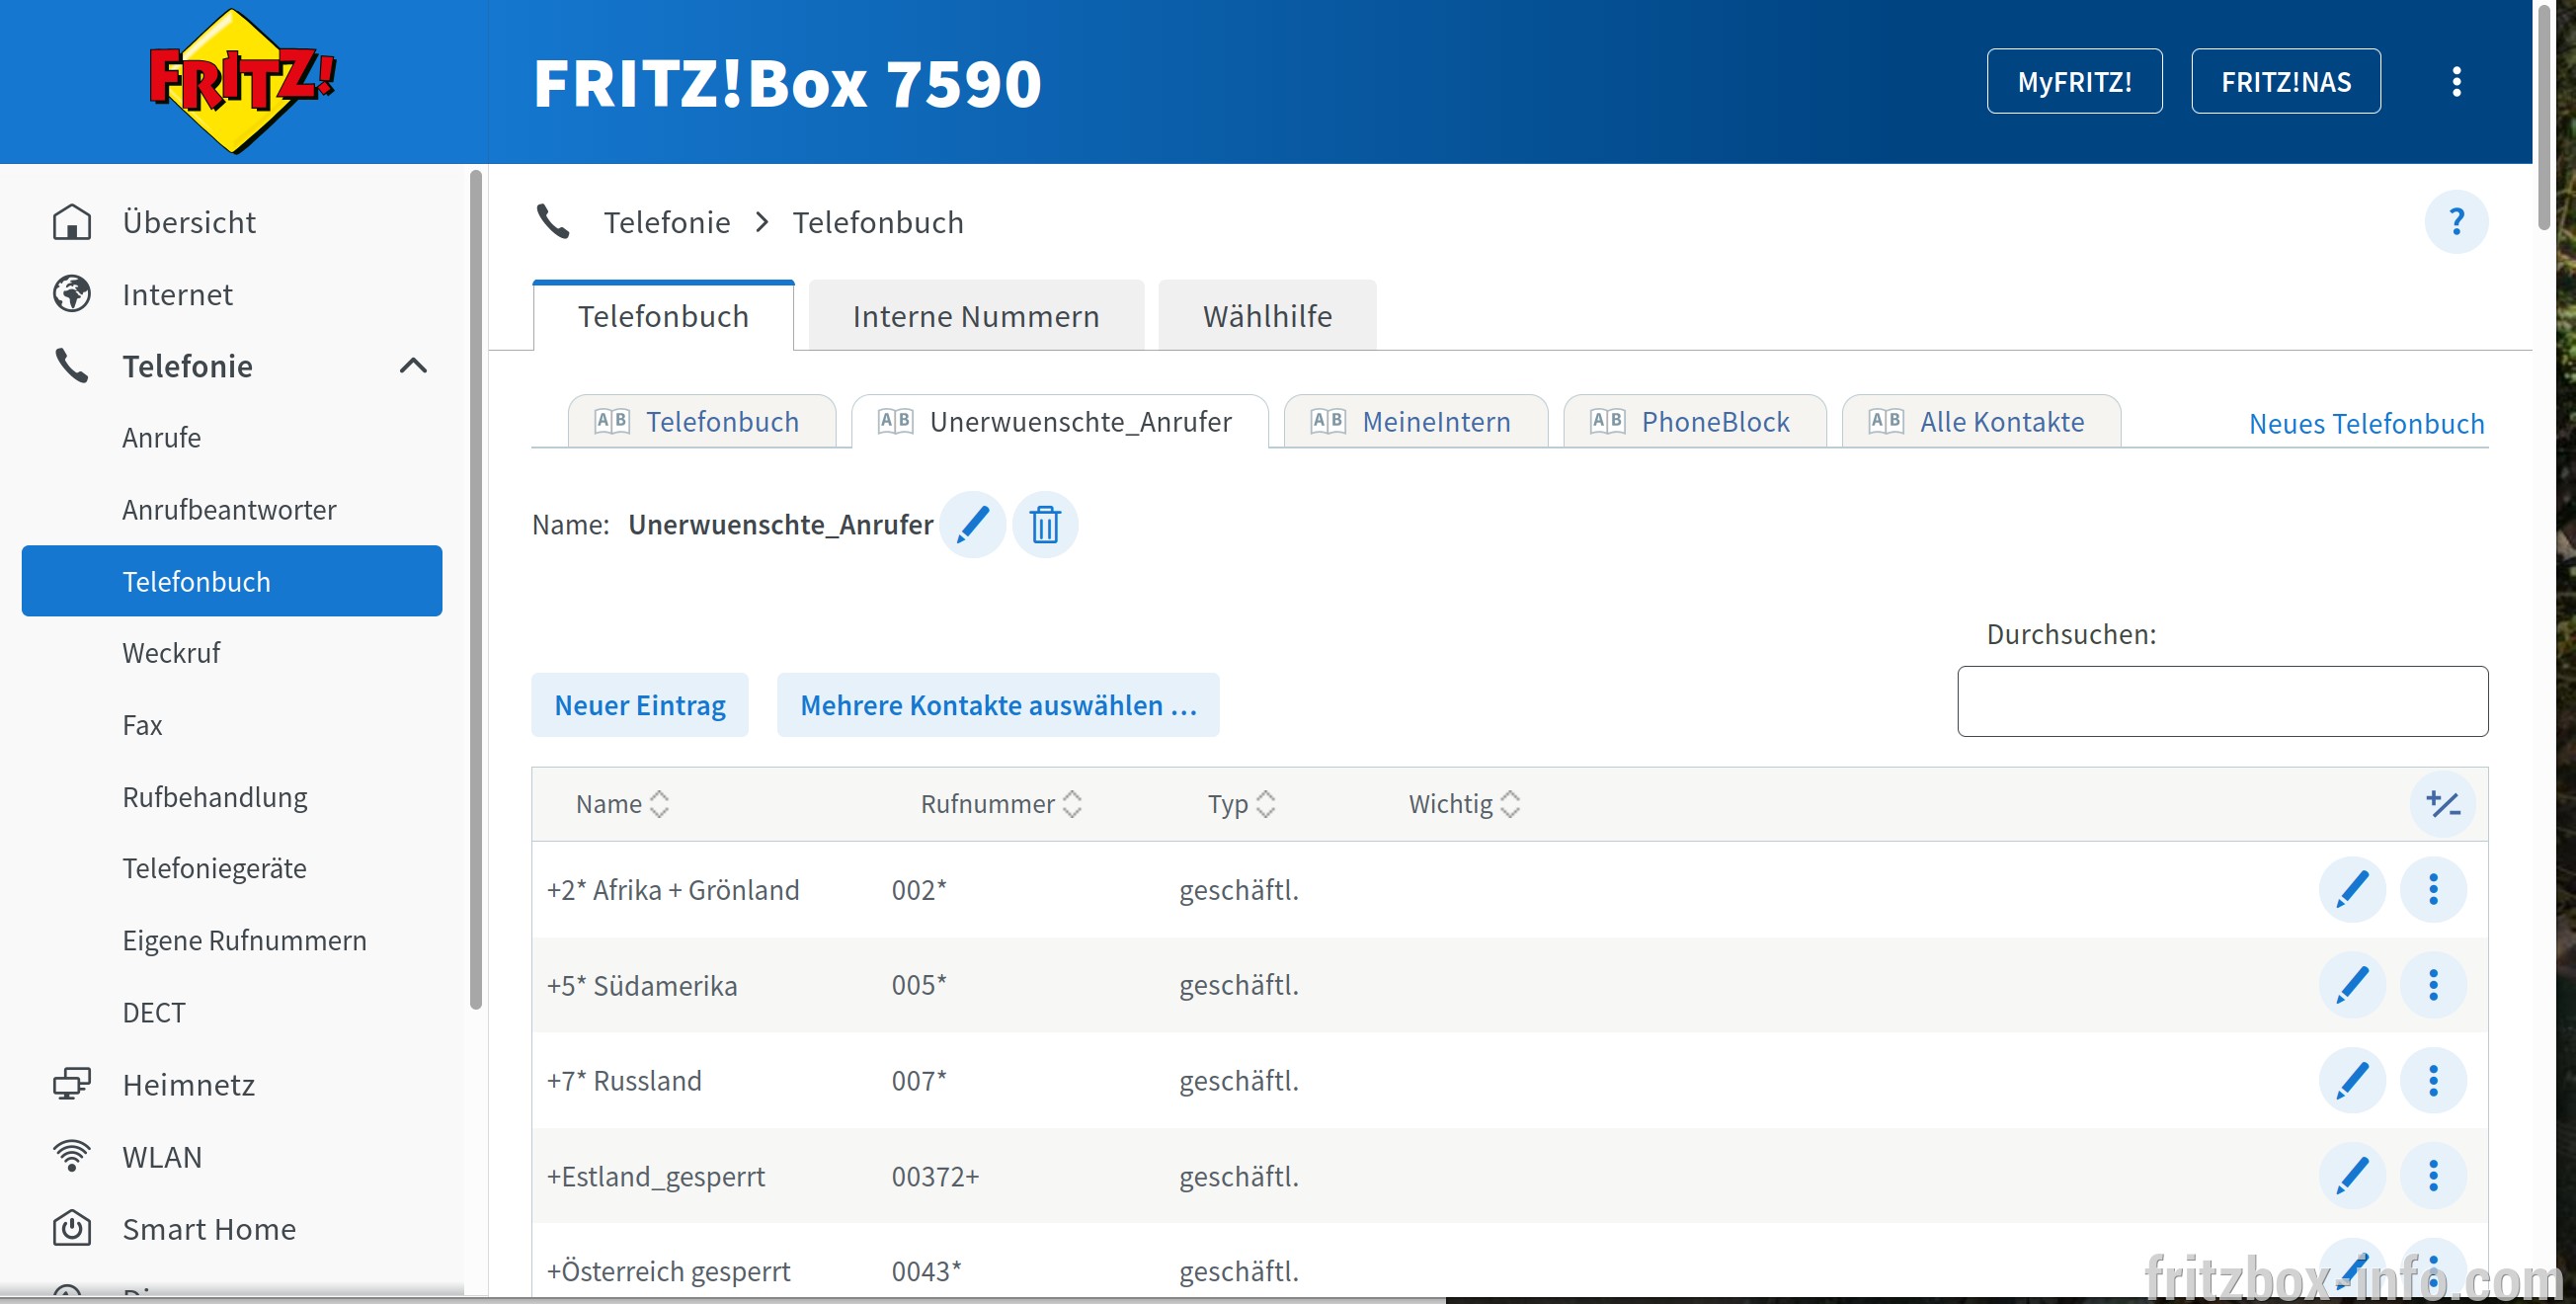2576x1304 pixels.
Task: Open more options for +2* Afrika + Grönland
Action: point(2433,889)
